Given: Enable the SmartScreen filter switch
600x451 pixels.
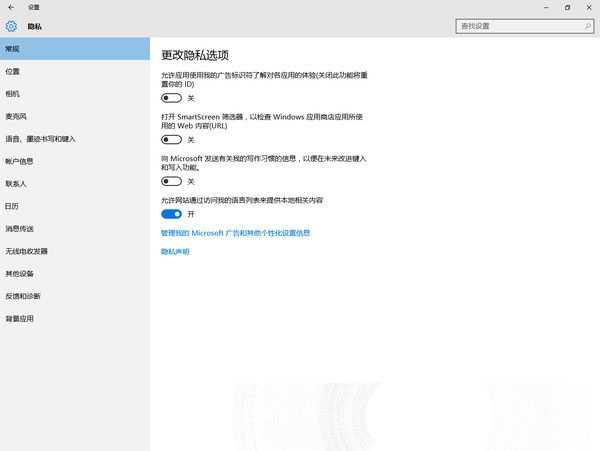Looking at the screenshot, I should pos(171,140).
